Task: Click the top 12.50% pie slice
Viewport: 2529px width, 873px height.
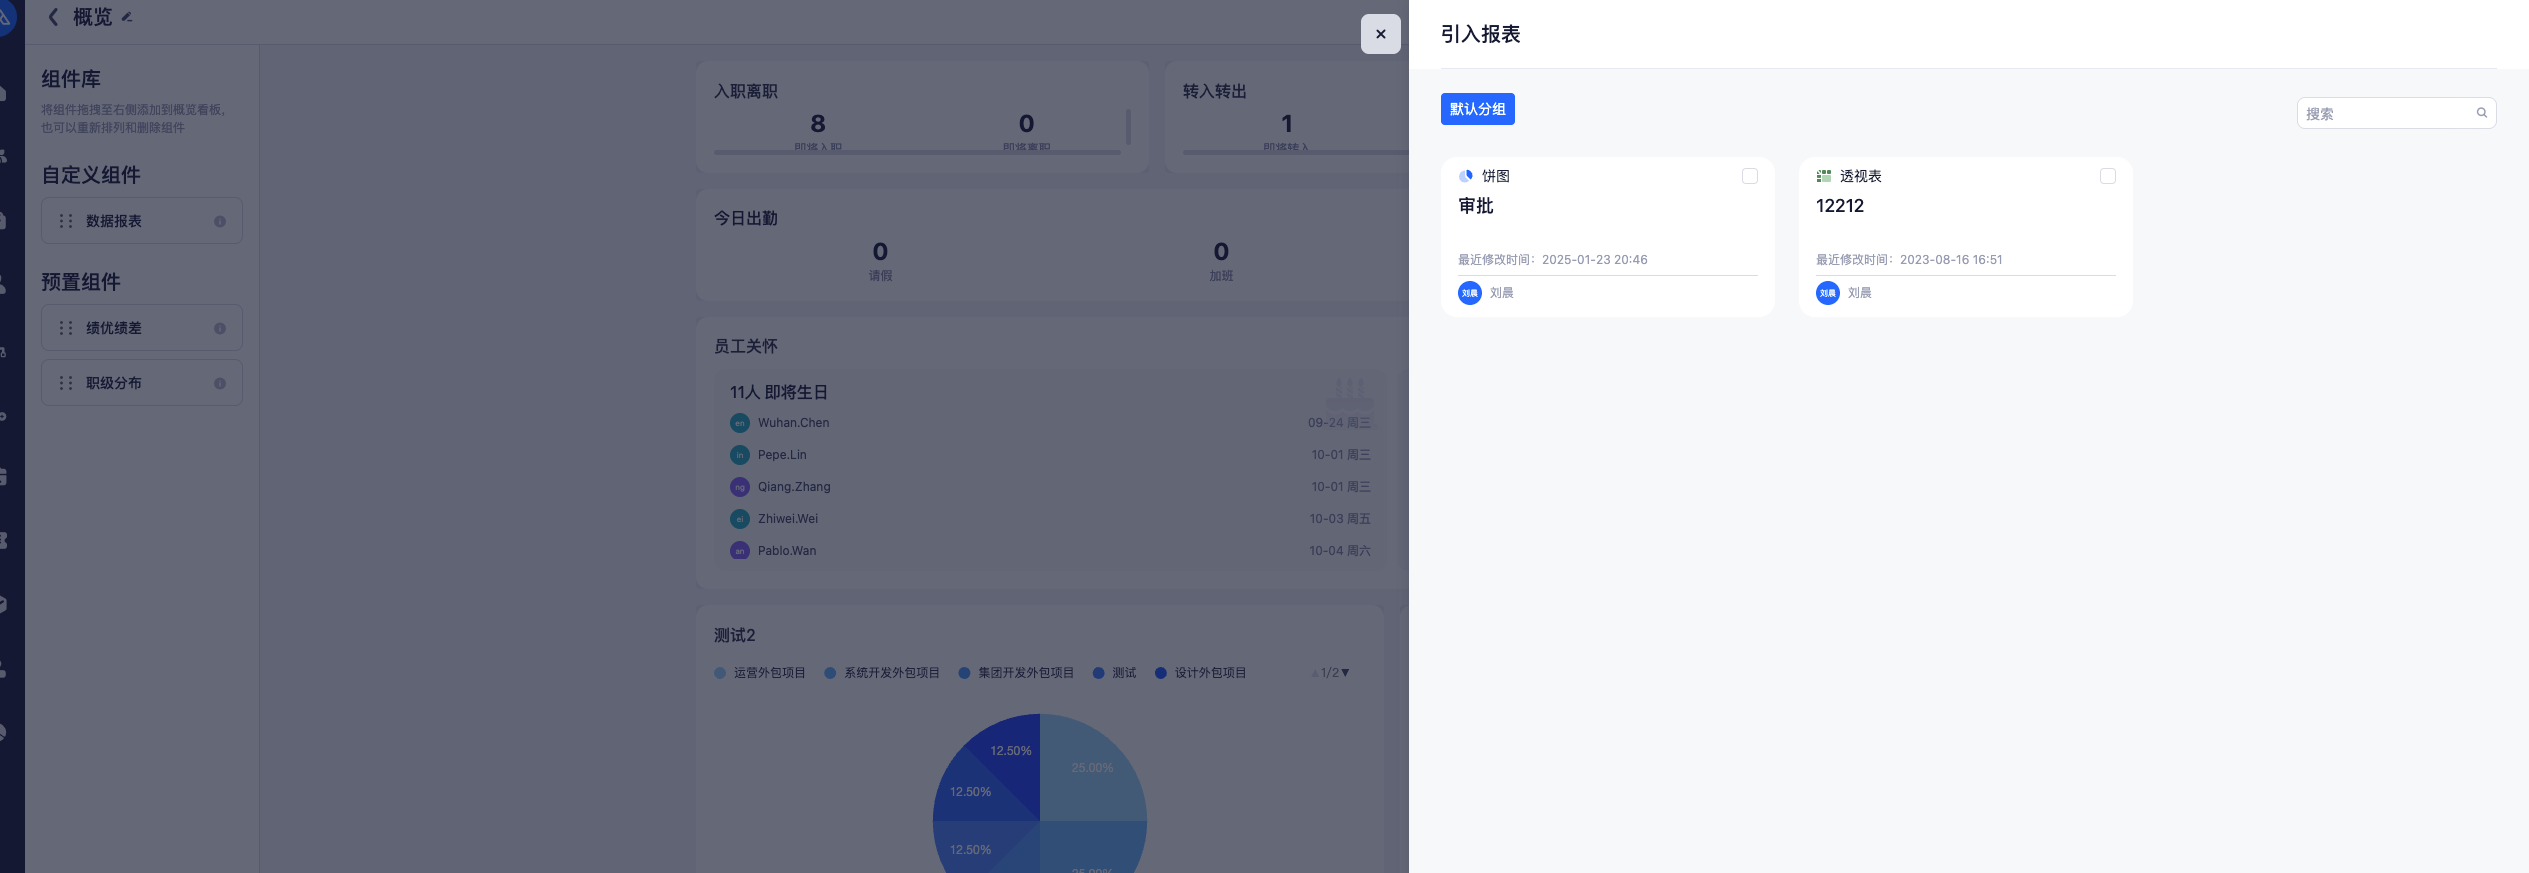Action: point(1011,751)
